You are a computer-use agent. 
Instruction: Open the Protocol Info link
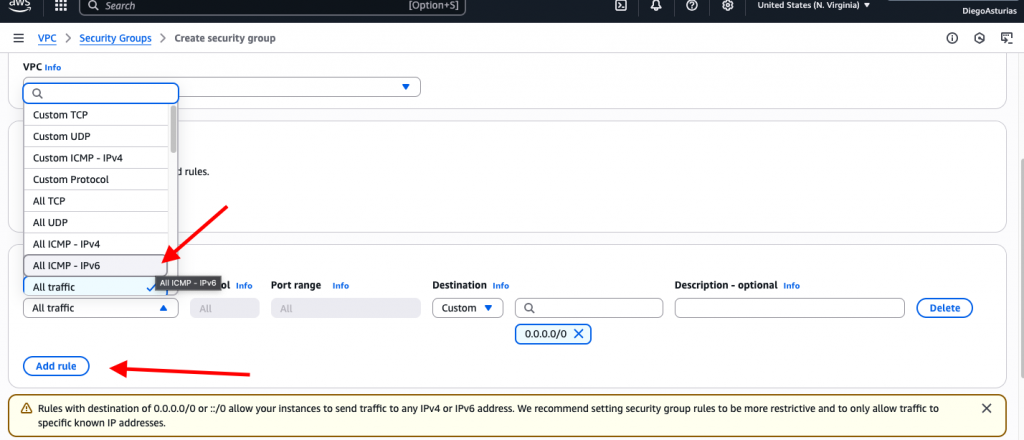pos(244,286)
